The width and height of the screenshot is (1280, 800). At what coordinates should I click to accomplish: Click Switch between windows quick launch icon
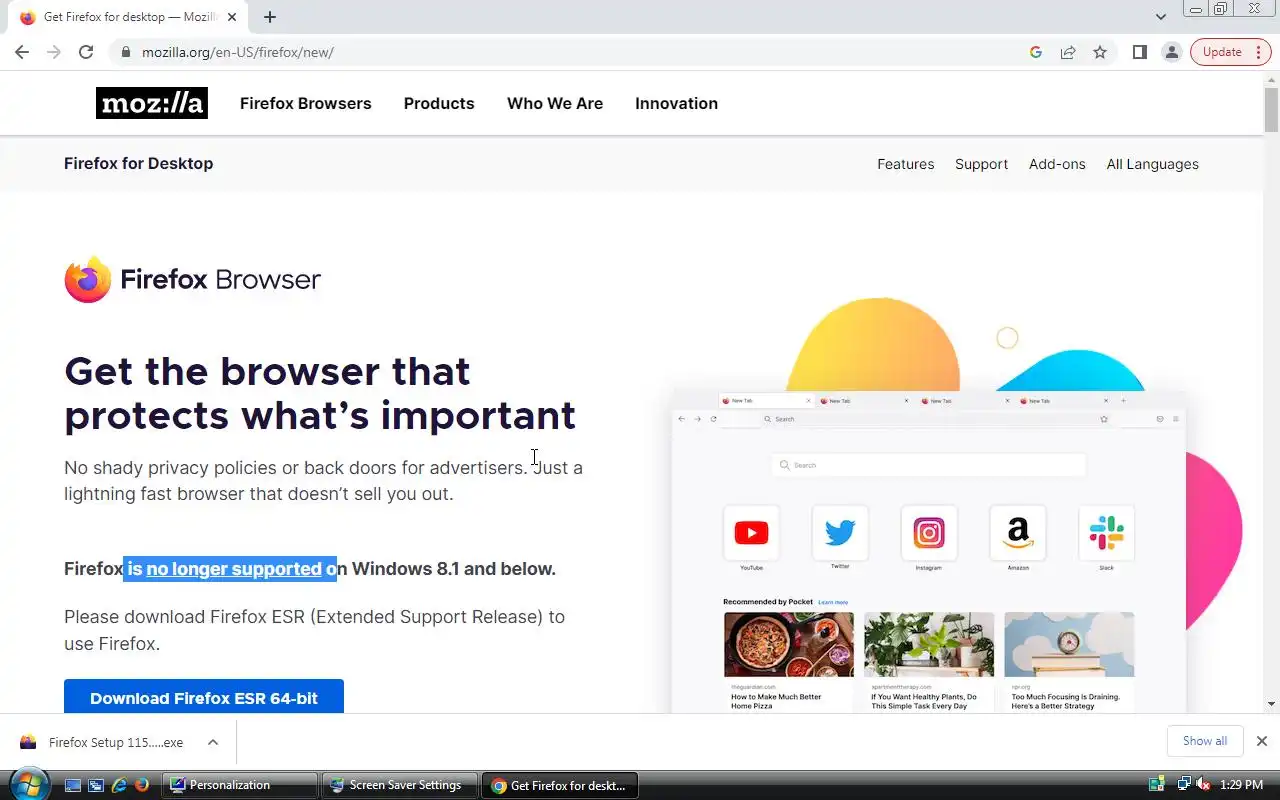(x=96, y=785)
